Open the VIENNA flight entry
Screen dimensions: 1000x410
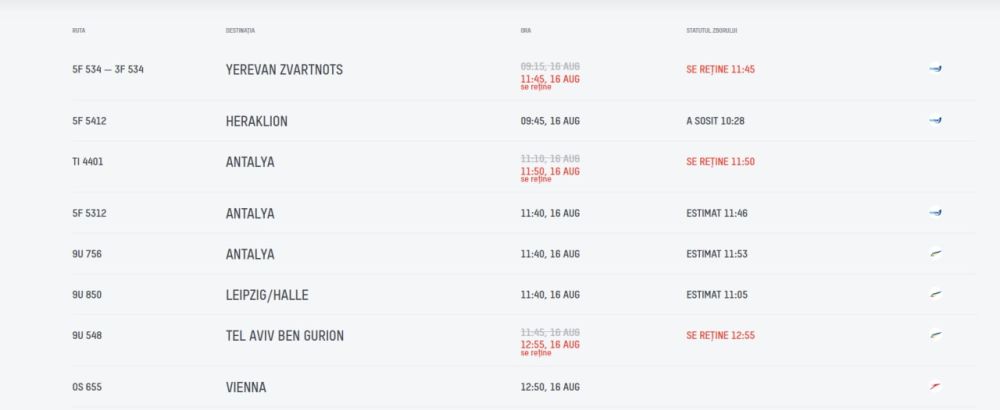click(x=246, y=387)
